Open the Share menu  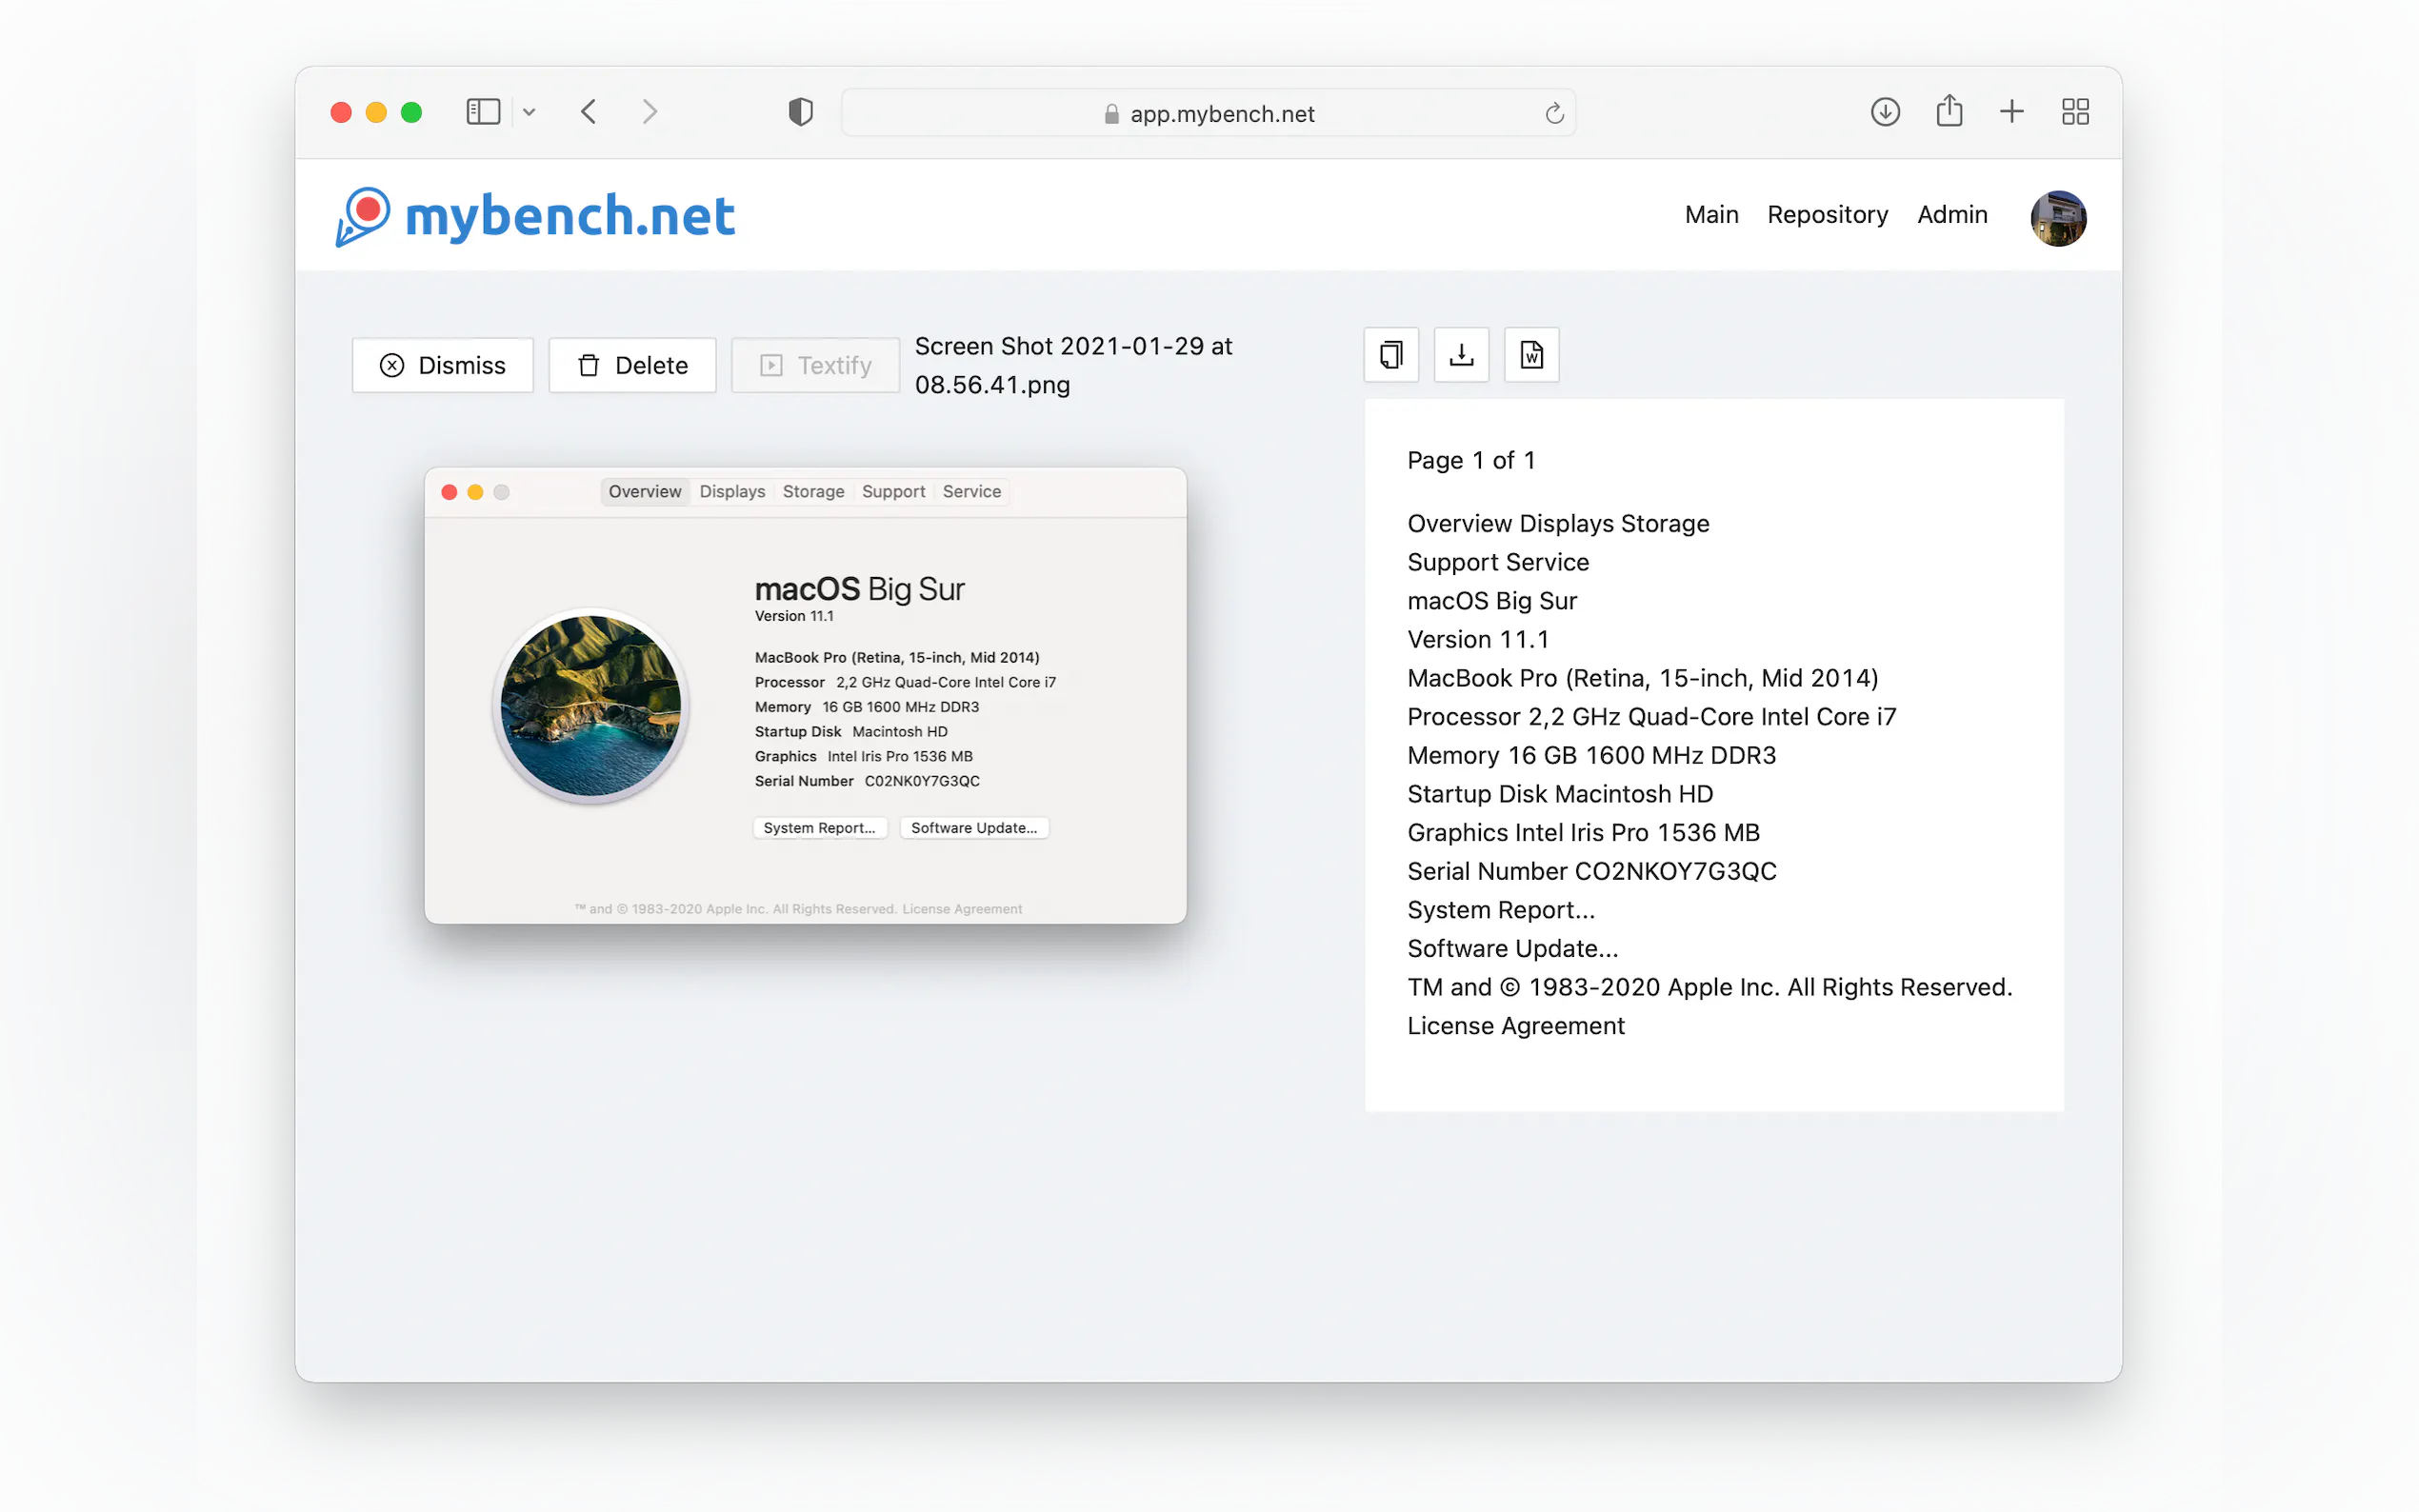click(x=1949, y=111)
